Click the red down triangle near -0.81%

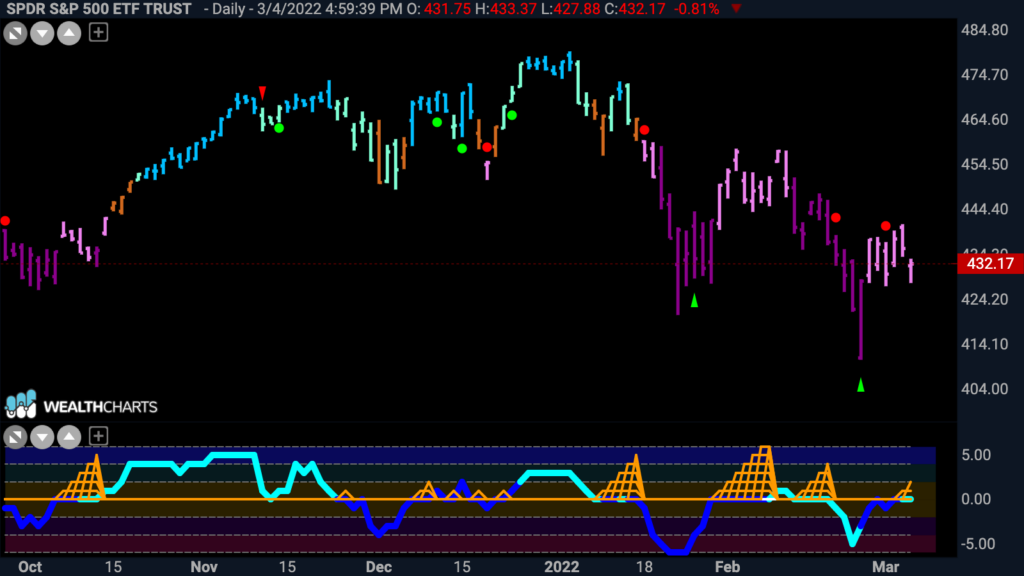click(x=737, y=9)
